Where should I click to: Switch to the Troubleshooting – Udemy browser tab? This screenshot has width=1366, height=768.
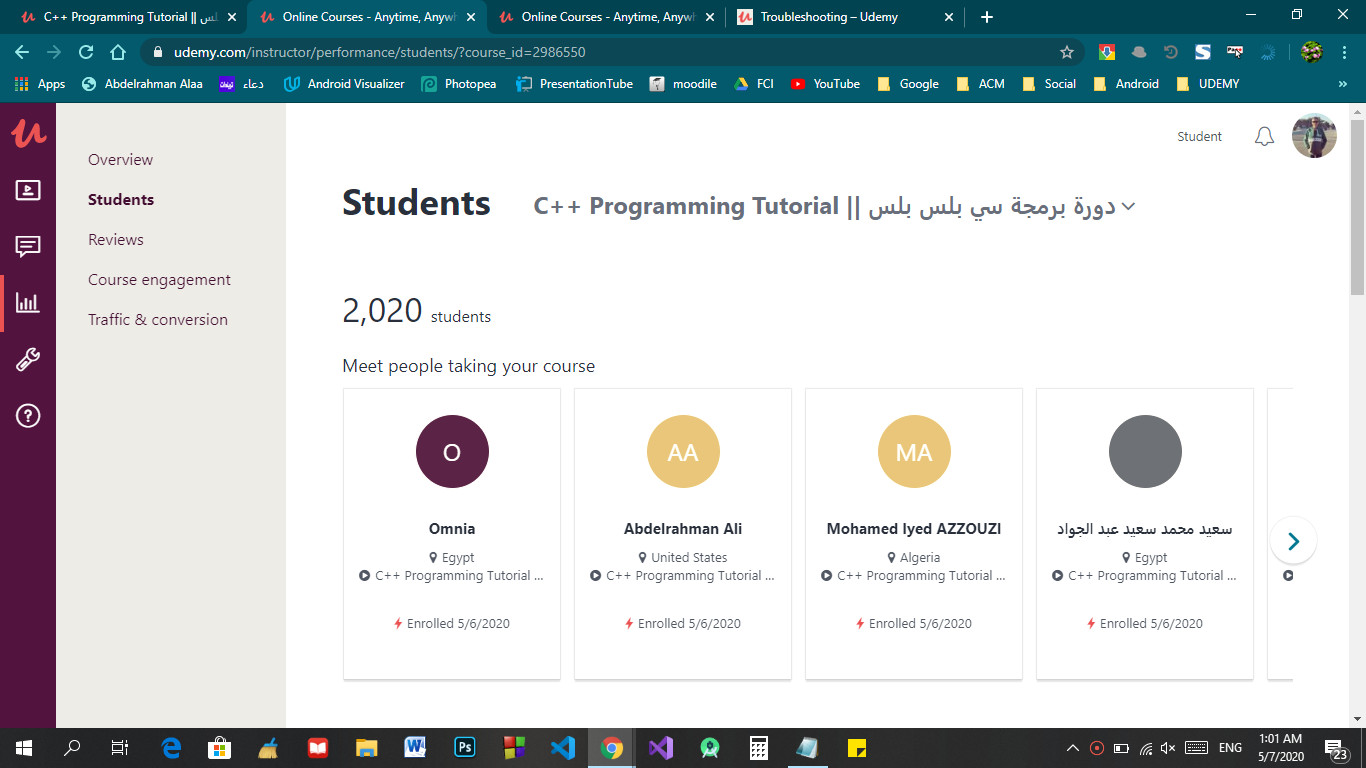(x=838, y=17)
